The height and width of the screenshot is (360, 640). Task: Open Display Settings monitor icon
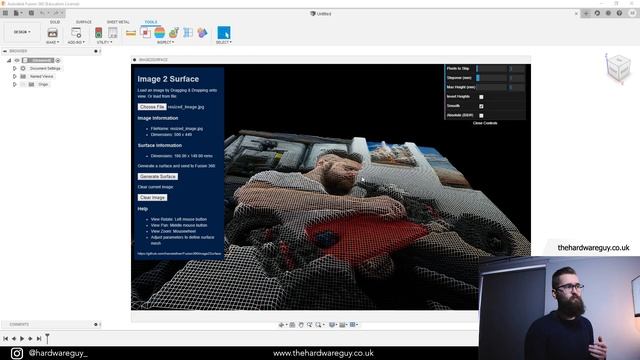tap(333, 325)
